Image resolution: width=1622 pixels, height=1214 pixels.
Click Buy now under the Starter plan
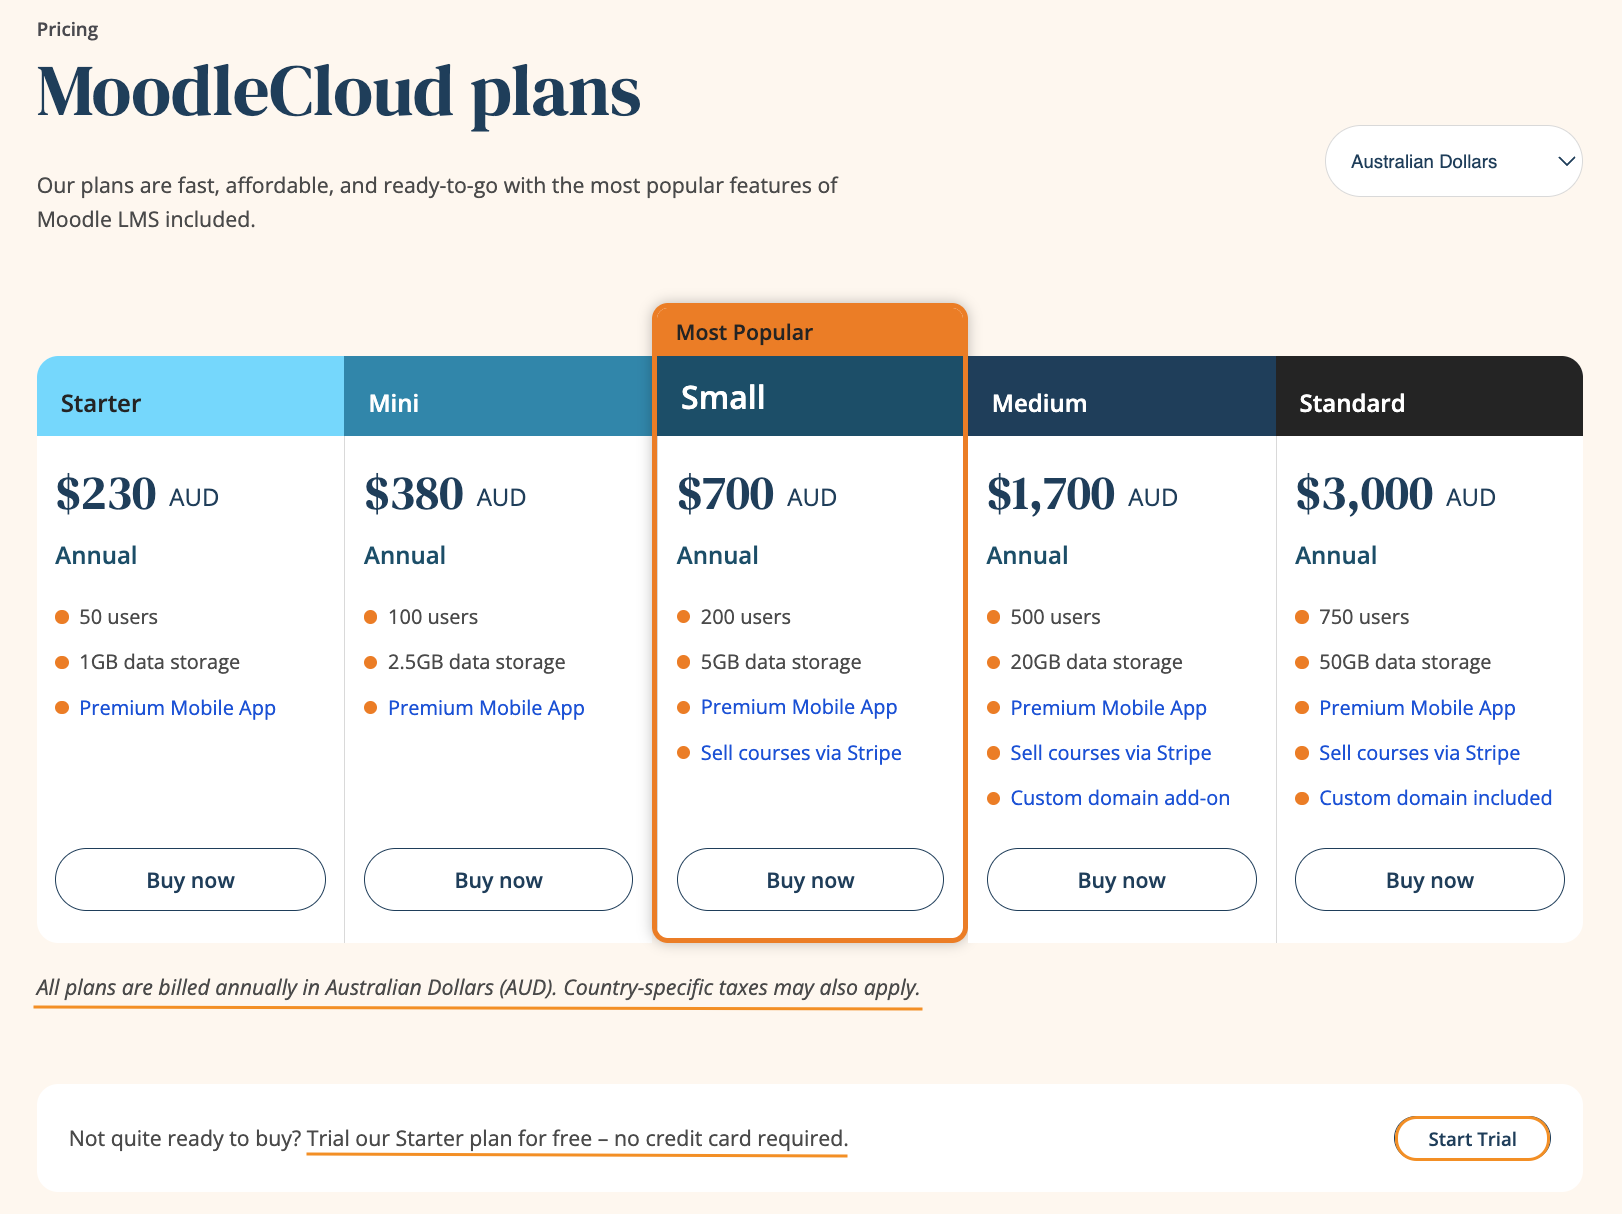tap(190, 880)
